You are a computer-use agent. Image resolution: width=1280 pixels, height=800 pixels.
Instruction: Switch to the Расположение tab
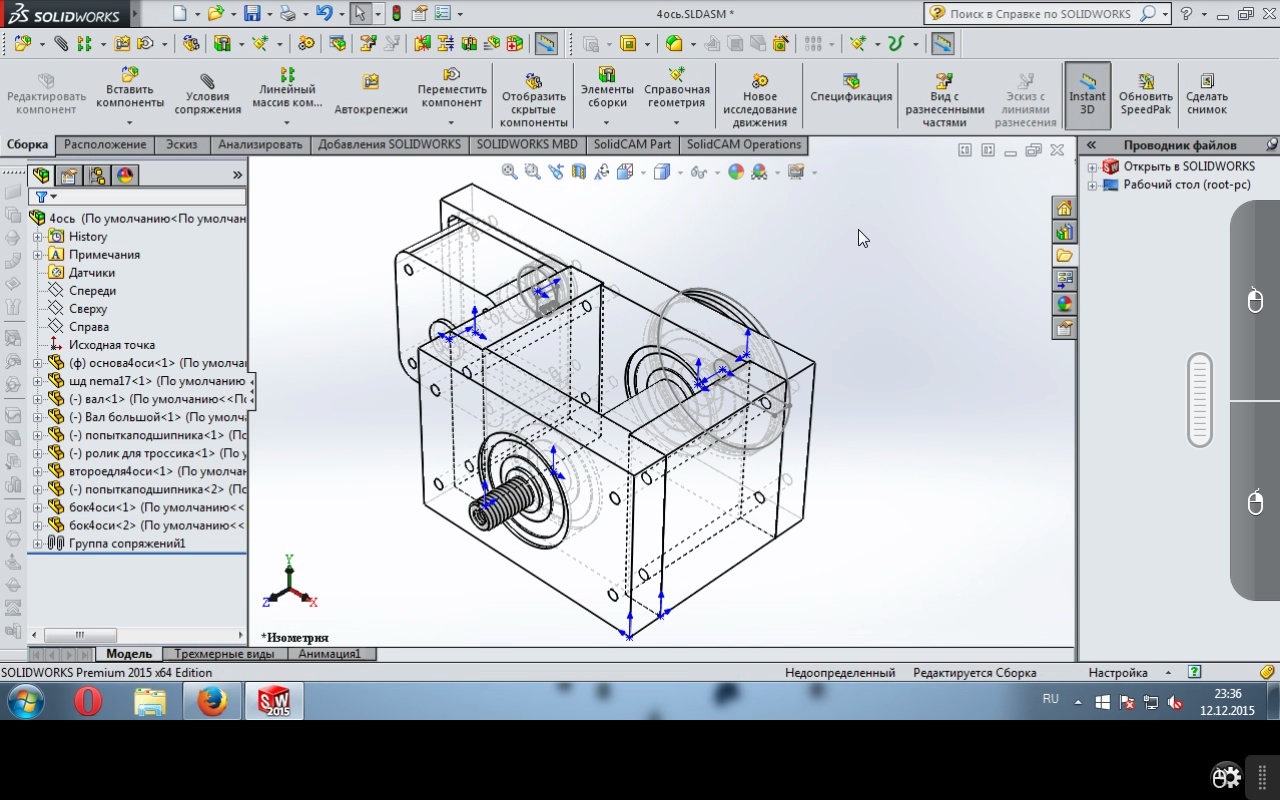point(105,145)
